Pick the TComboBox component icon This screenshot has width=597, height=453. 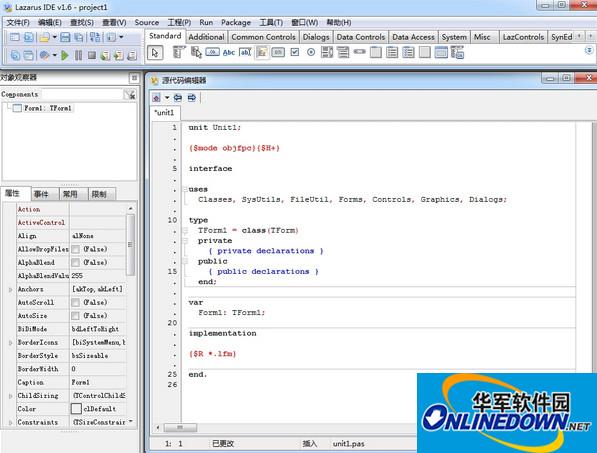pos(343,52)
